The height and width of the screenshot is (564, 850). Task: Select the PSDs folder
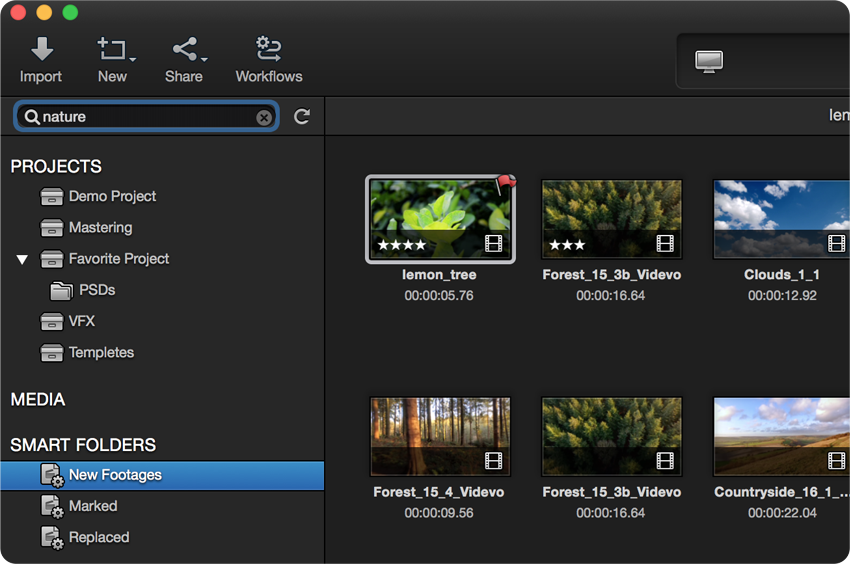[x=96, y=290]
